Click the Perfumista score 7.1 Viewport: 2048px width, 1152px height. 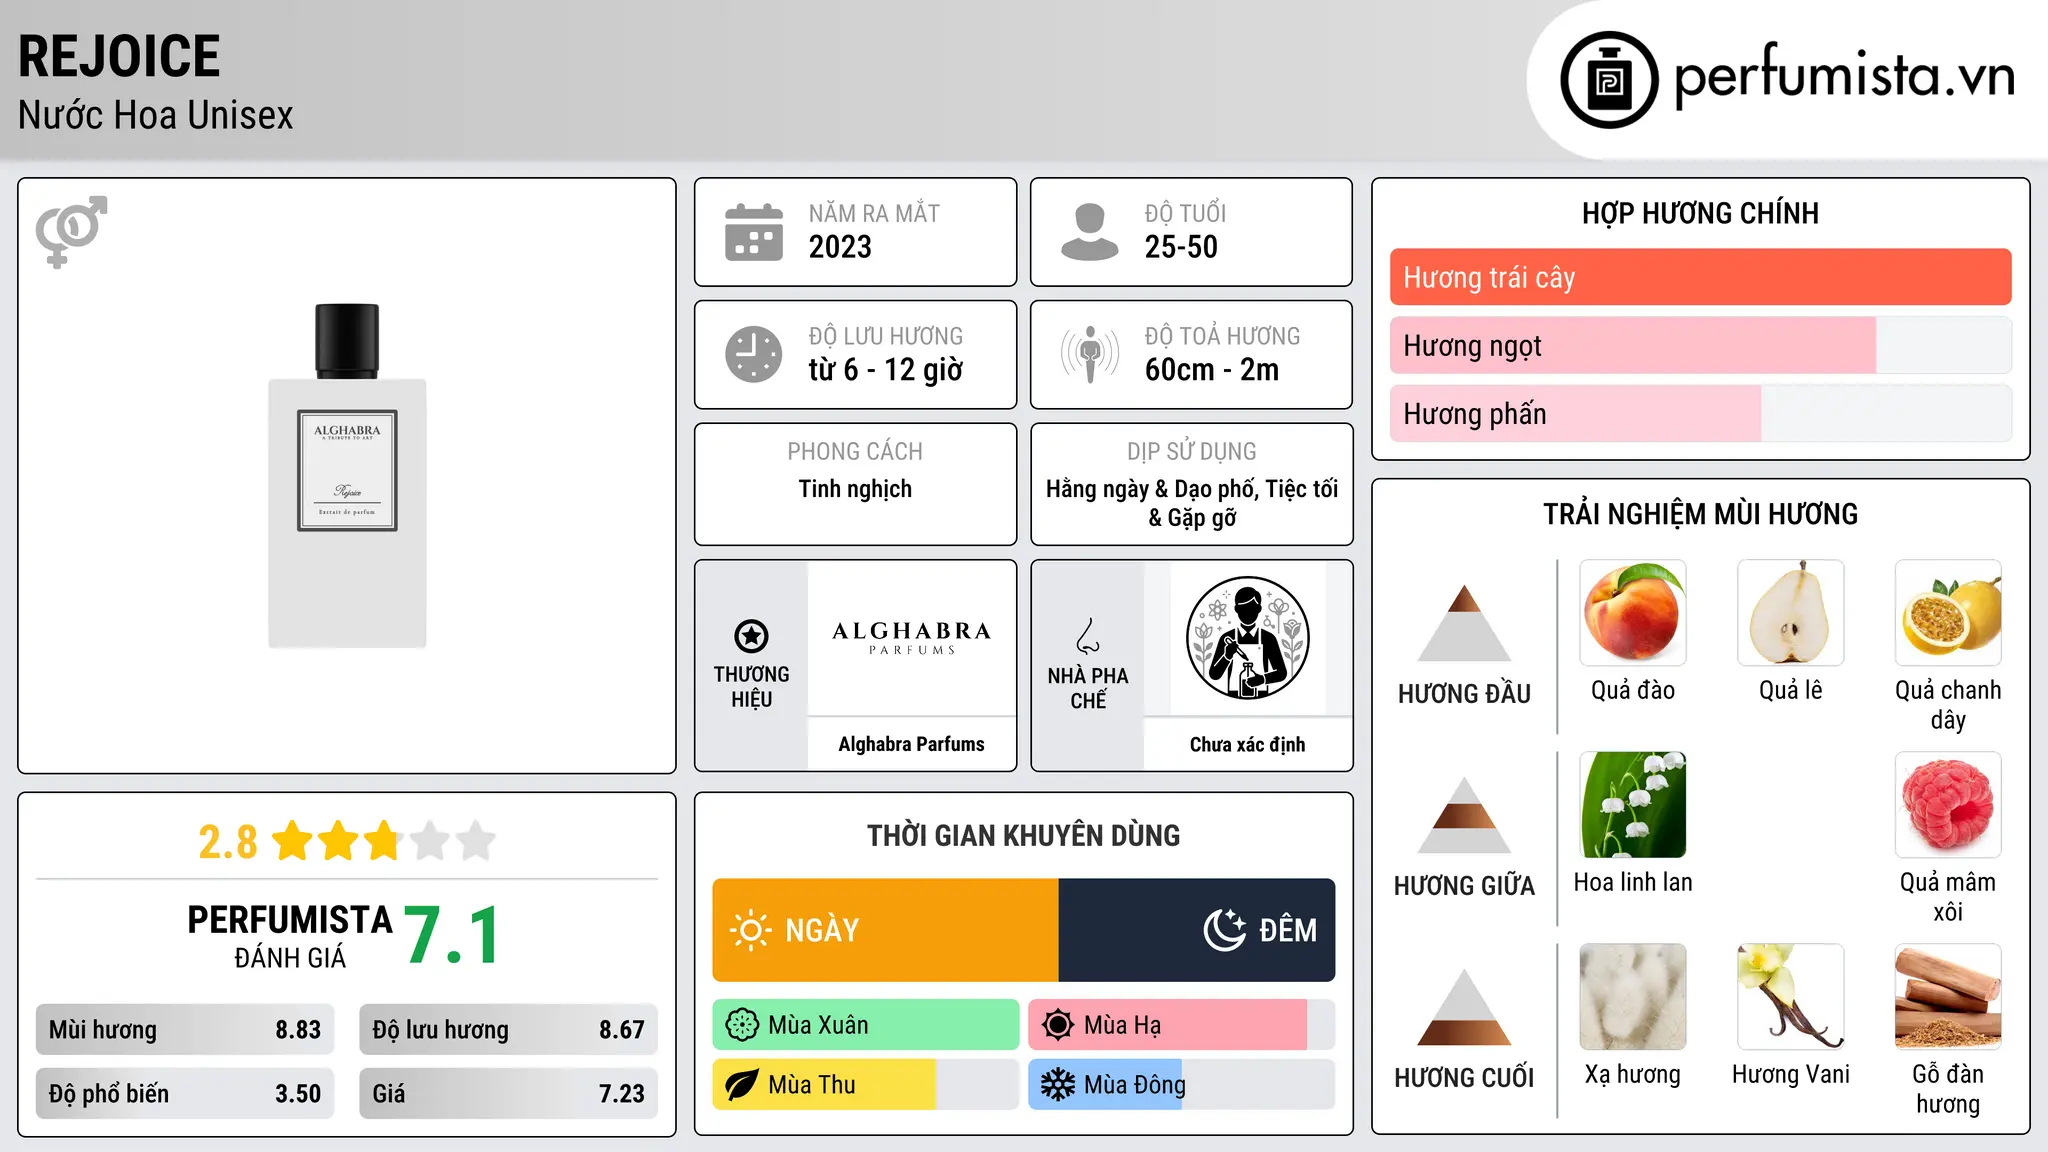point(453,936)
